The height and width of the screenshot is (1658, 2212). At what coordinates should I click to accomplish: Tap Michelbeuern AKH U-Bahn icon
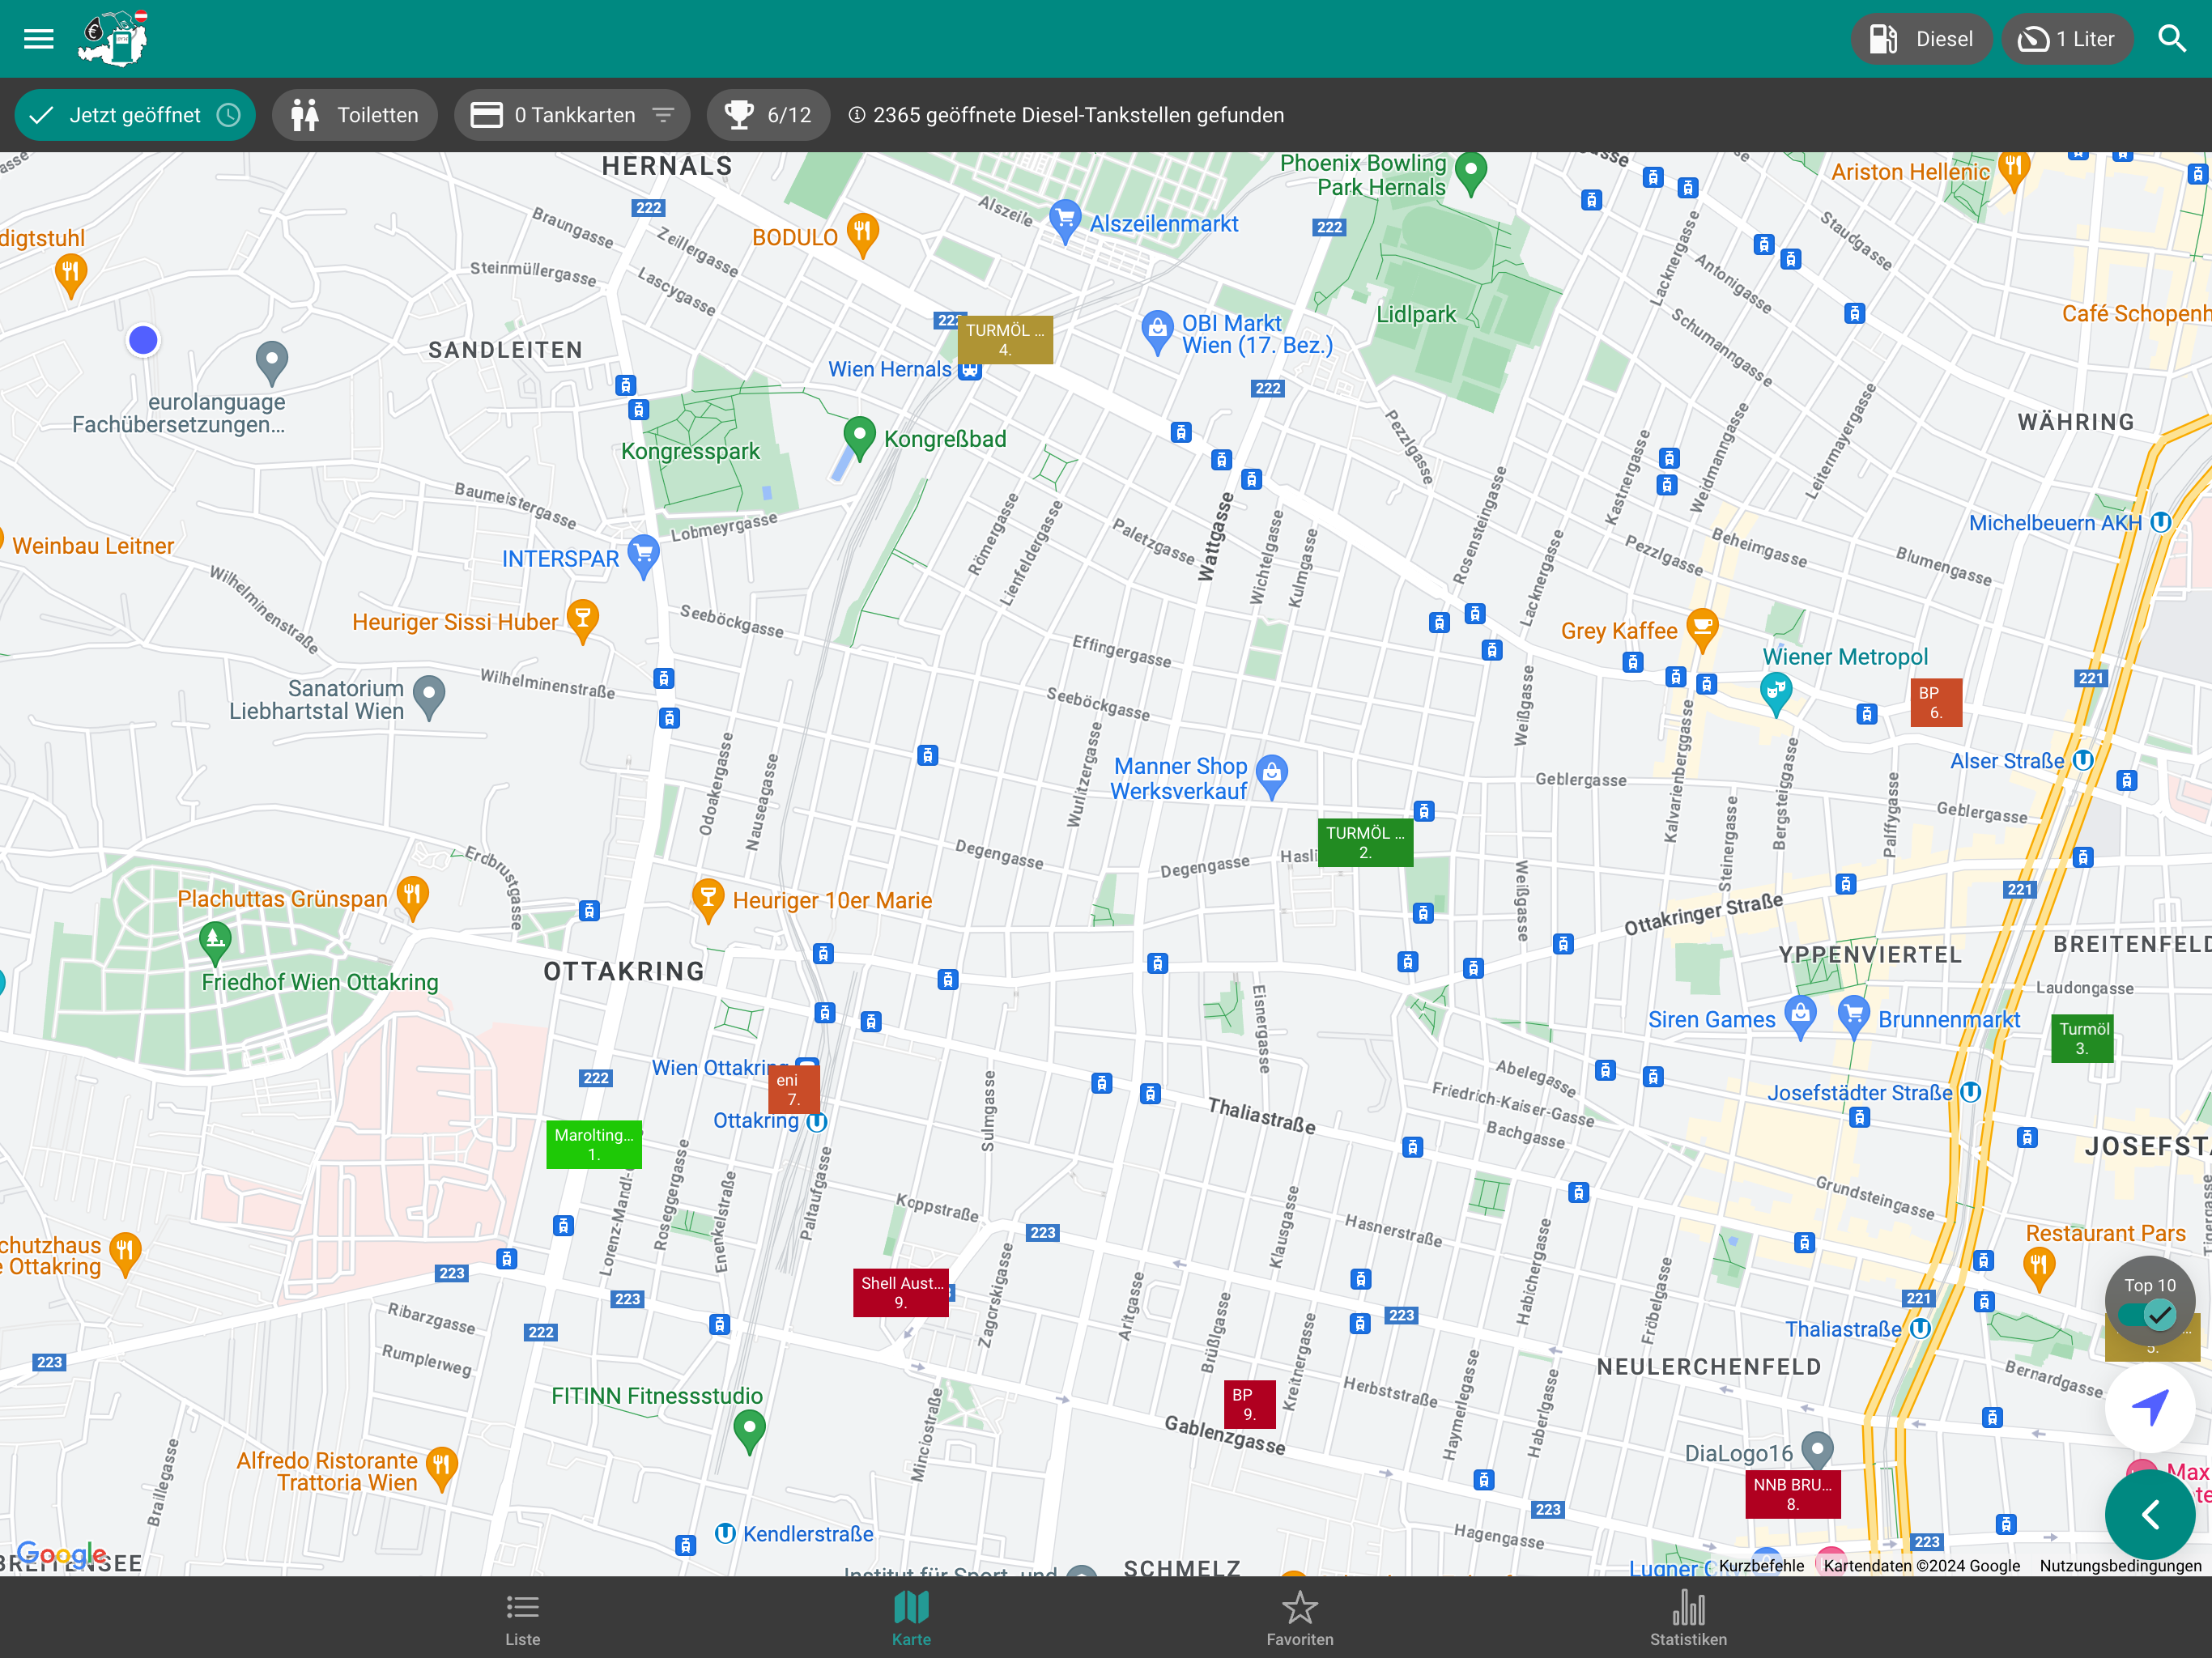pos(2161,522)
